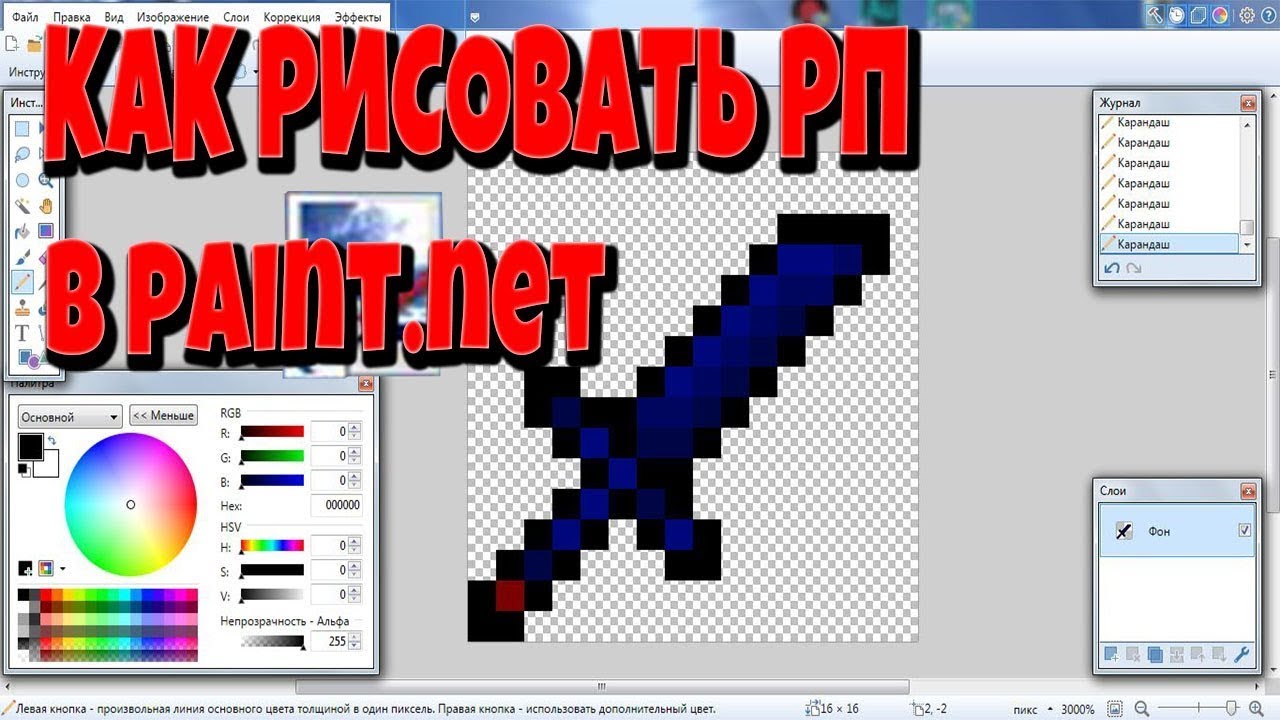Click the << Меньше button
Viewport: 1280px width, 720px height.
tap(164, 416)
